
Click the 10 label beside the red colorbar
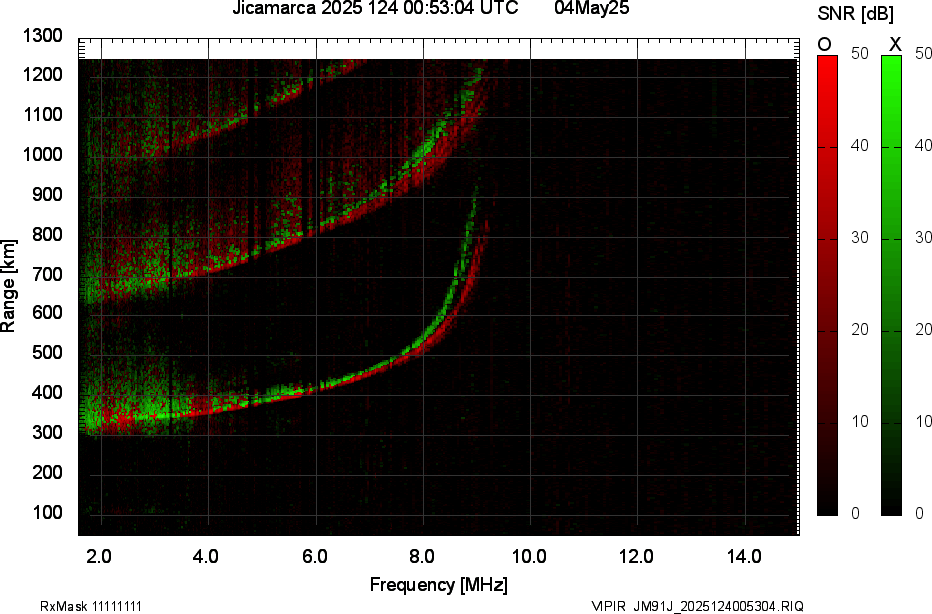[859, 422]
